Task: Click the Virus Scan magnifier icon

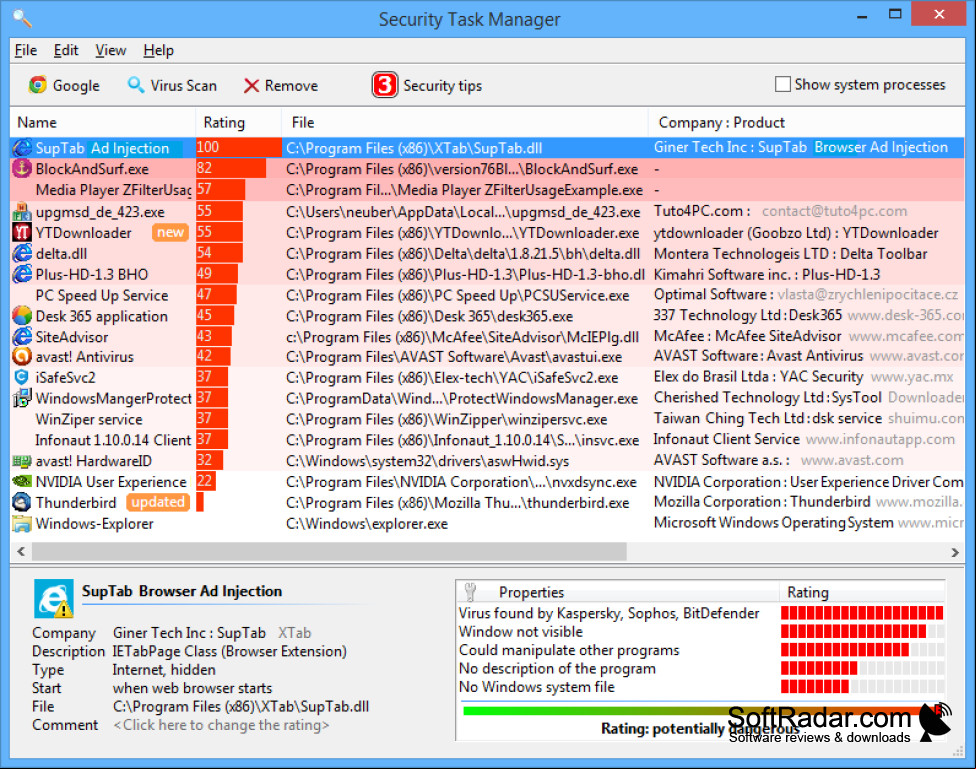Action: (135, 85)
